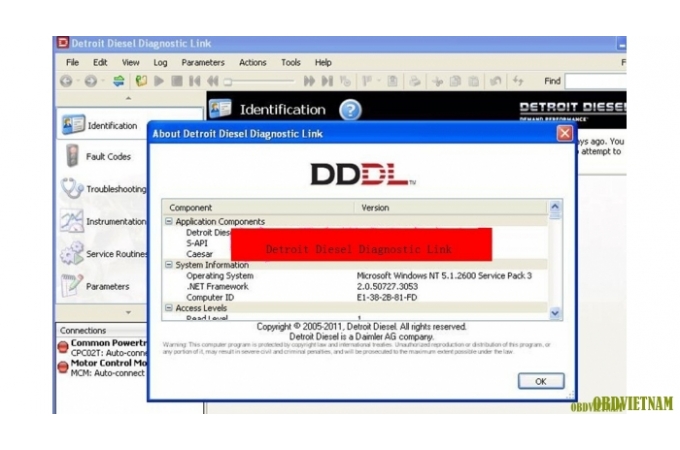The width and height of the screenshot is (680, 450).
Task: Click the blue help question mark icon
Action: click(x=350, y=110)
